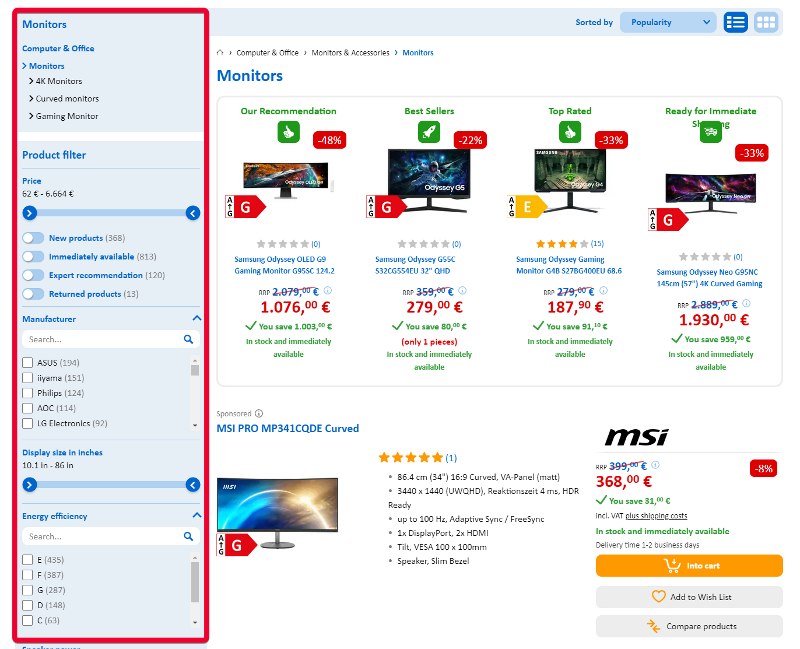Click minimum price slider handle
Screen dimensions: 800x649
pos(30,213)
